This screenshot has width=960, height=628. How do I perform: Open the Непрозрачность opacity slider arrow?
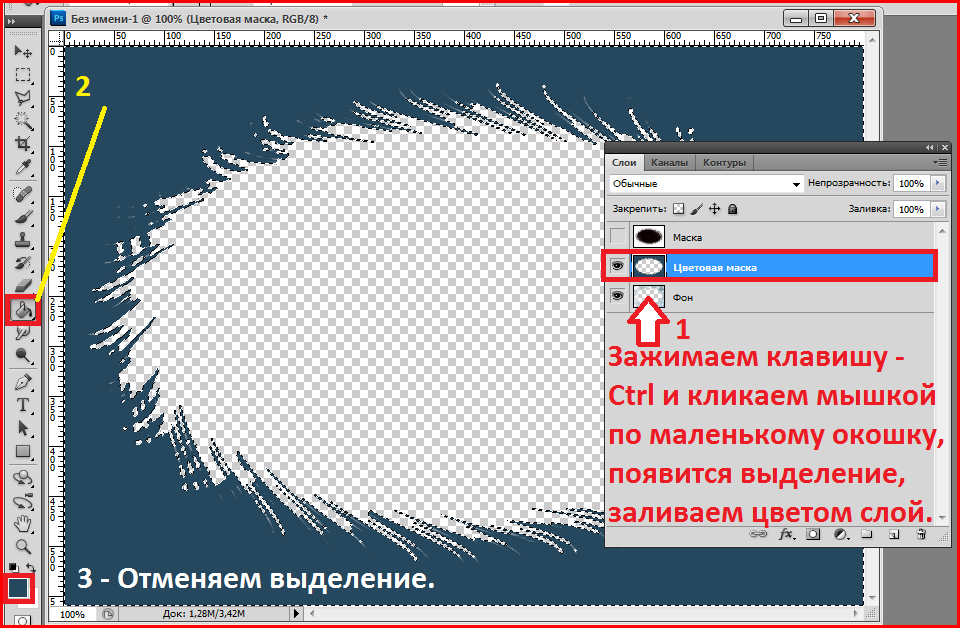tap(938, 183)
